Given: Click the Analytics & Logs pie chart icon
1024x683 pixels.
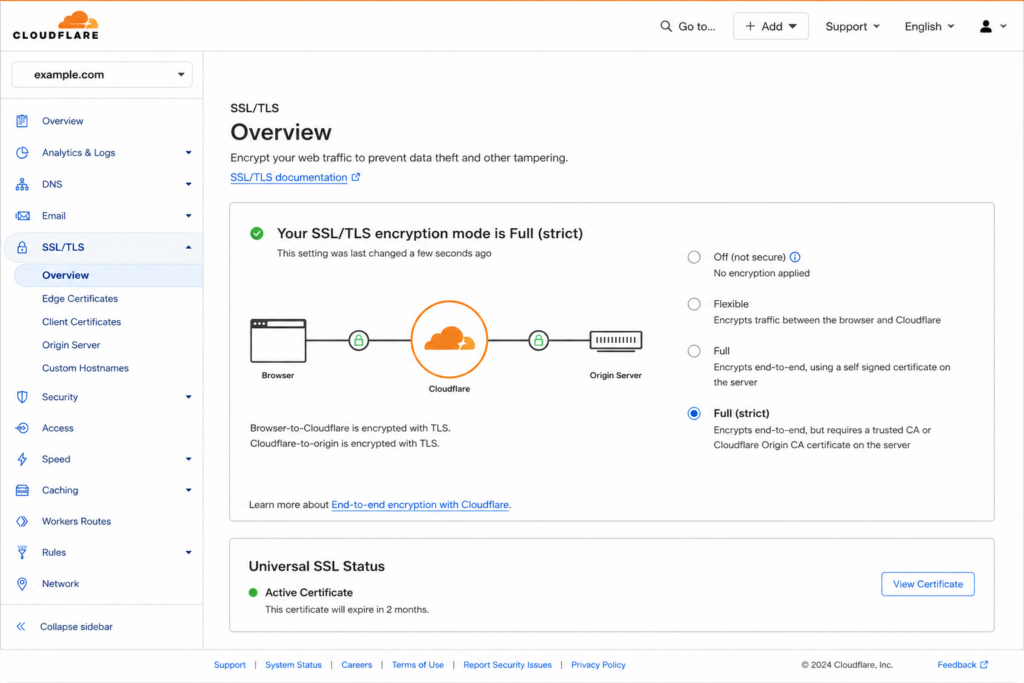Looking at the screenshot, I should [22, 153].
